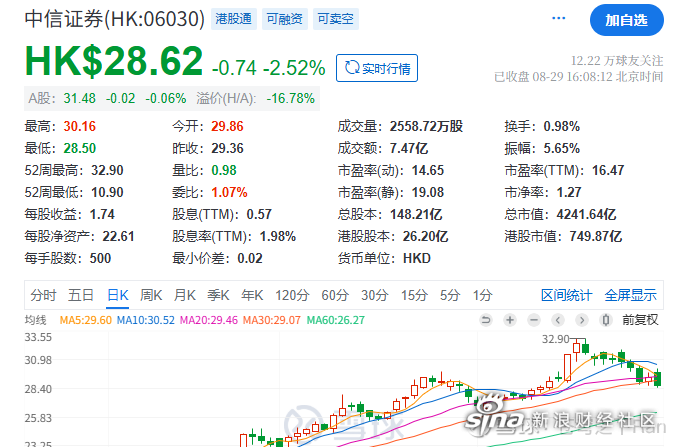Screen dimensions: 686x447
Task: Click the 市净率 value 1.27
Action: (x=569, y=192)
